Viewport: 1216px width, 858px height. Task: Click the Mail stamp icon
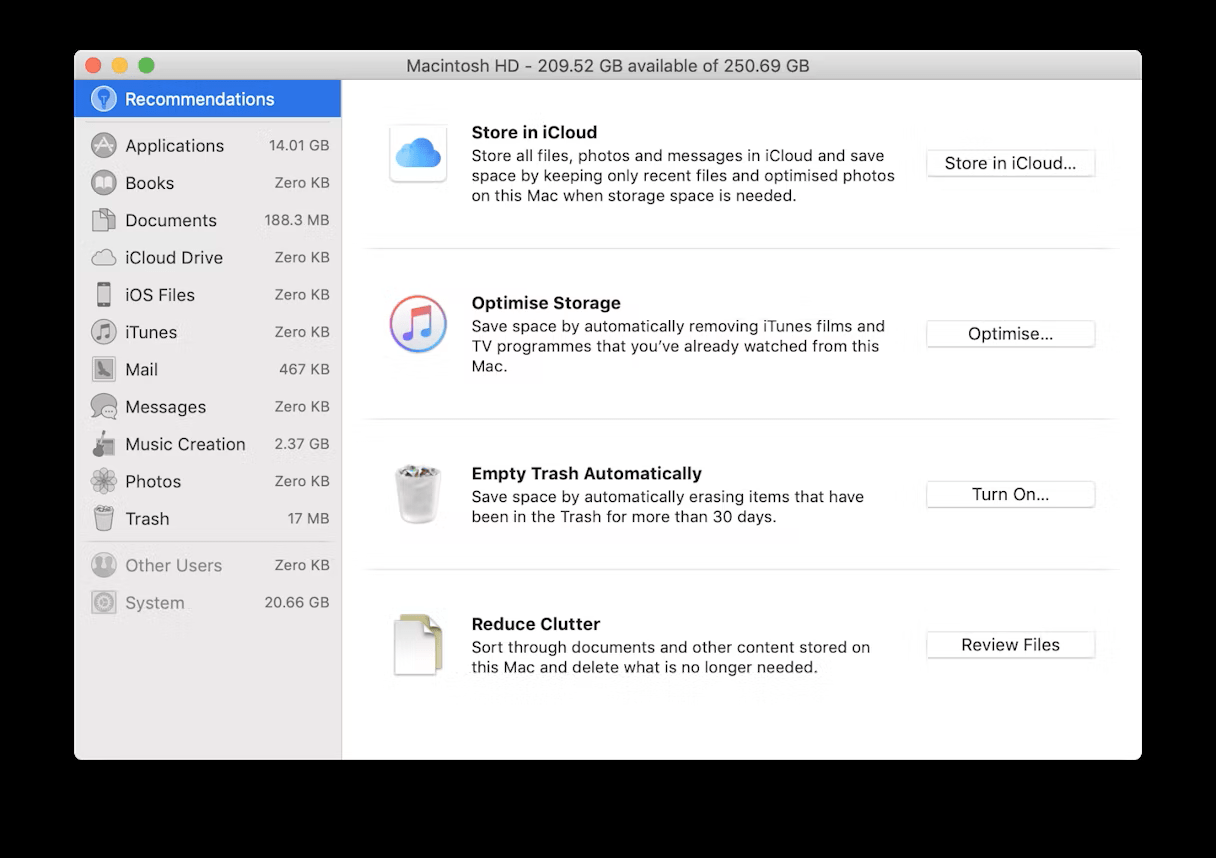pyautogui.click(x=104, y=369)
